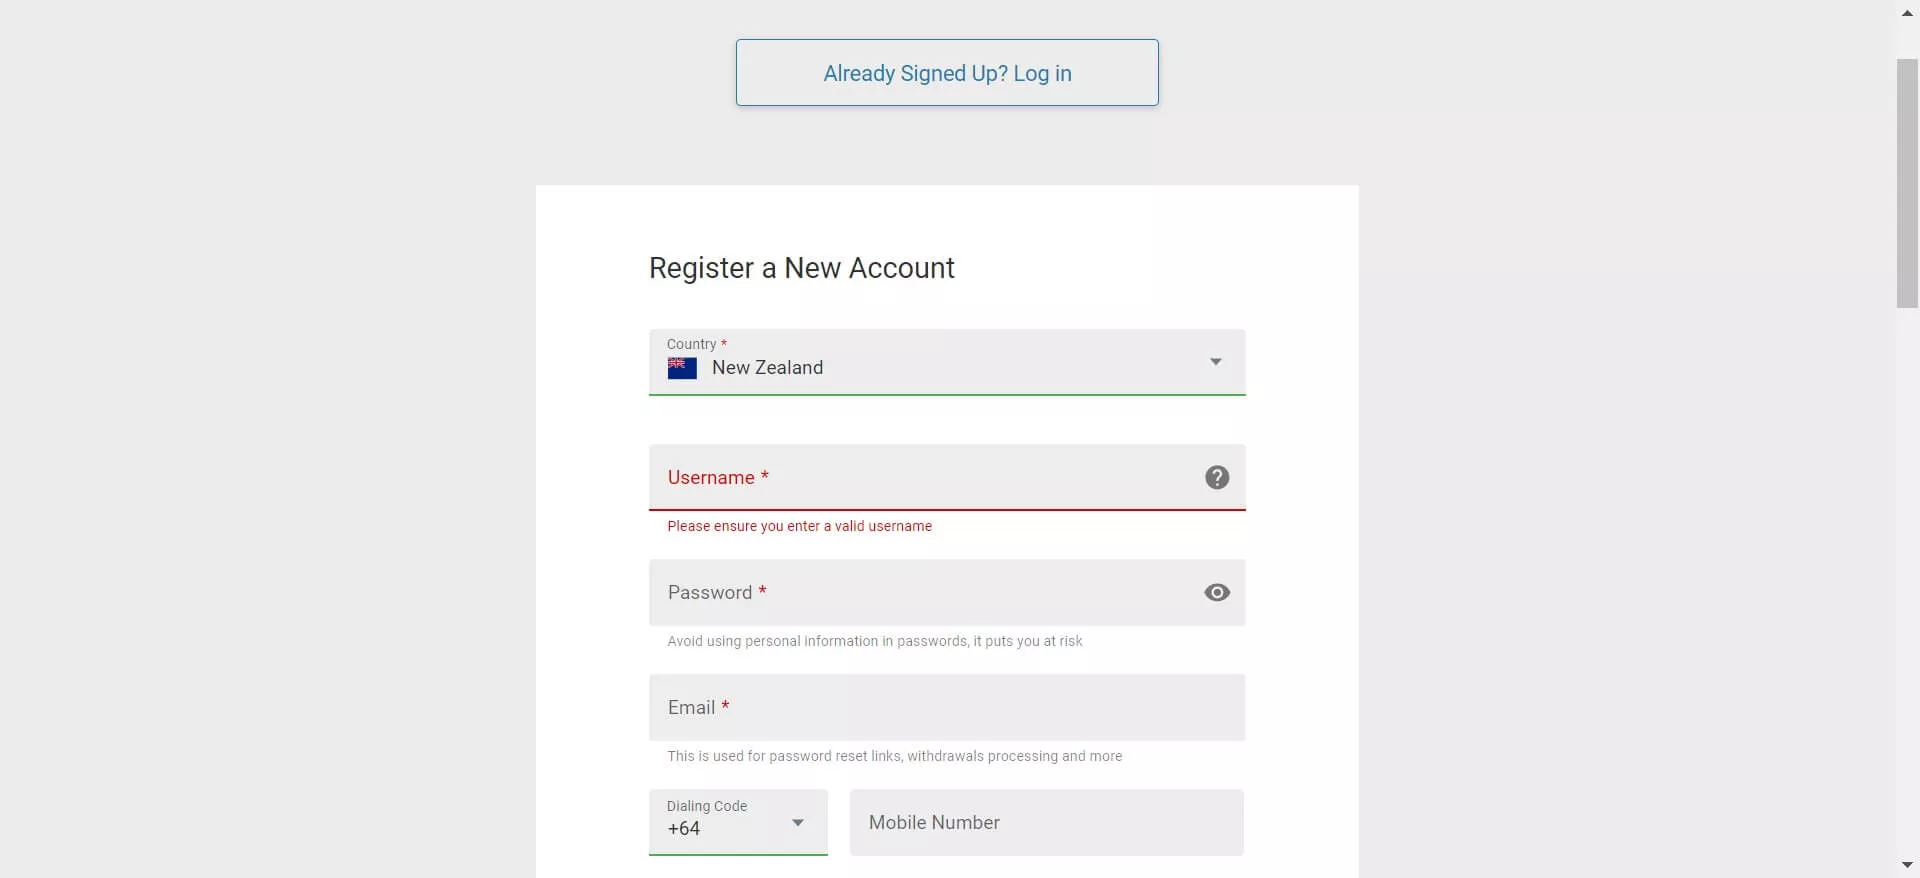Click the "Already Signed Up? Log in" button
The image size is (1920, 878).
[947, 73]
